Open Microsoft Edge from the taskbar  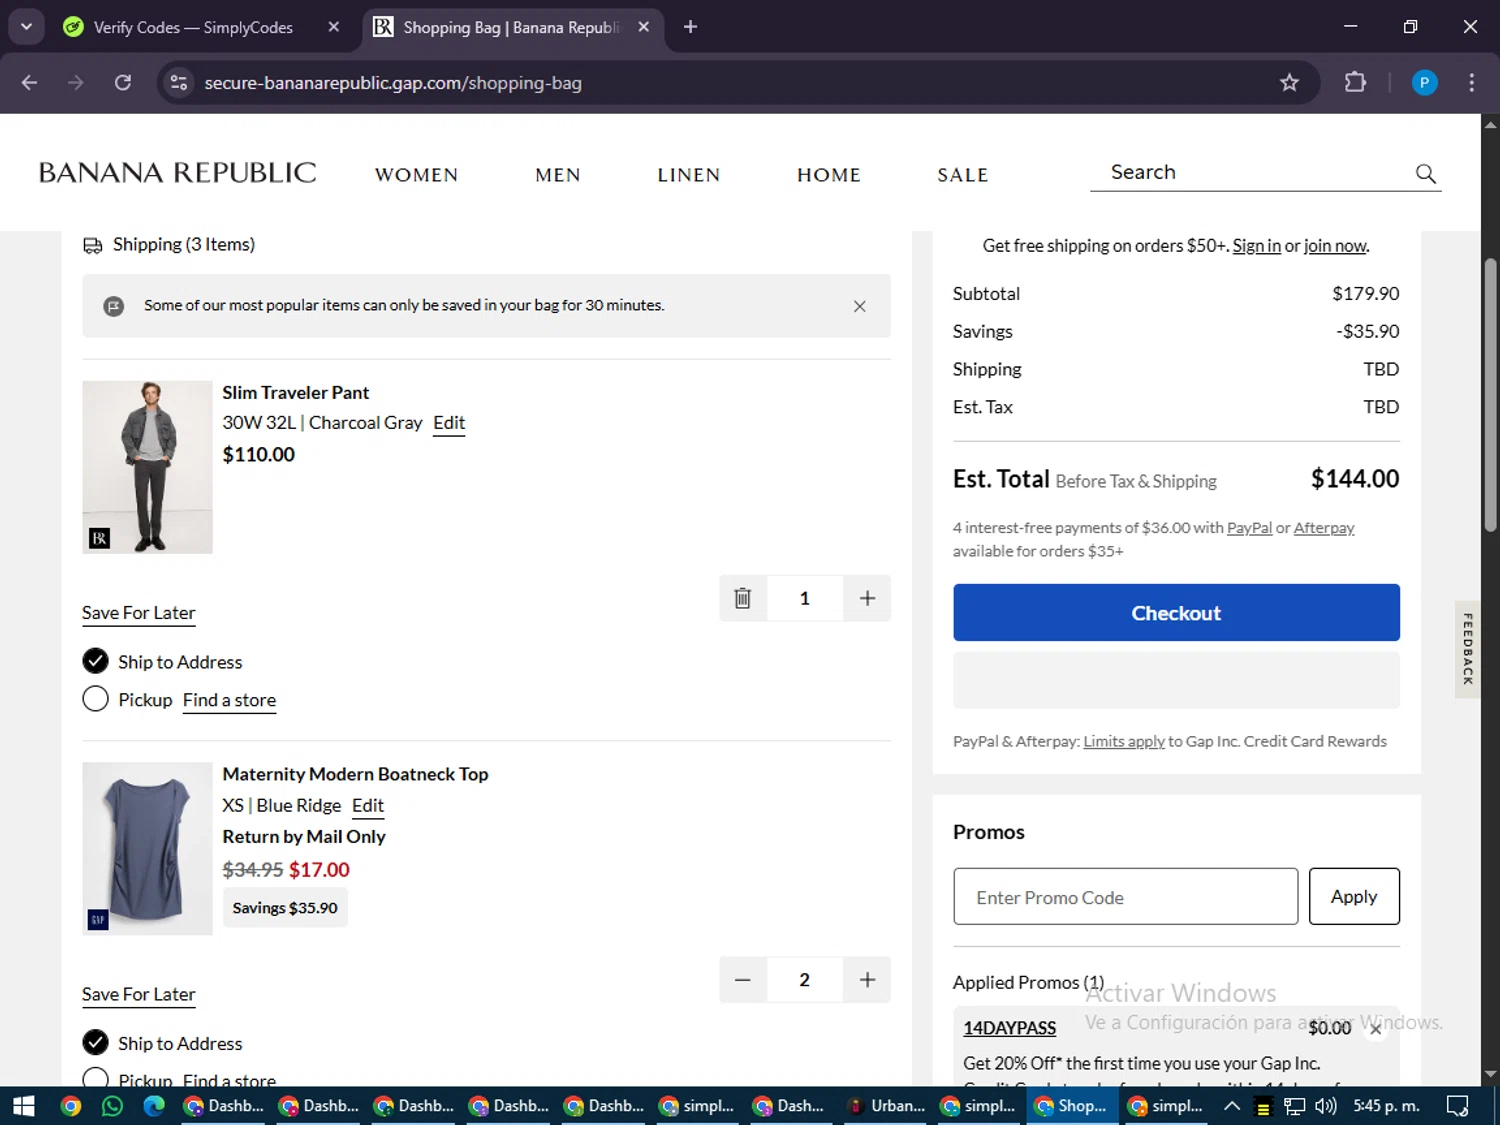[154, 1106]
